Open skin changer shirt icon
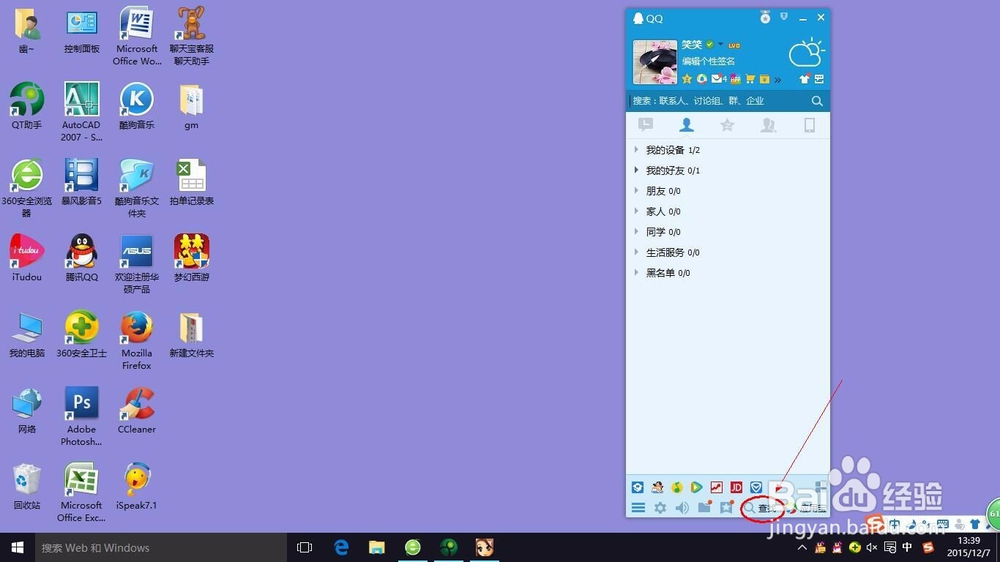Screen dimensions: 1000x562 click(x=804, y=79)
